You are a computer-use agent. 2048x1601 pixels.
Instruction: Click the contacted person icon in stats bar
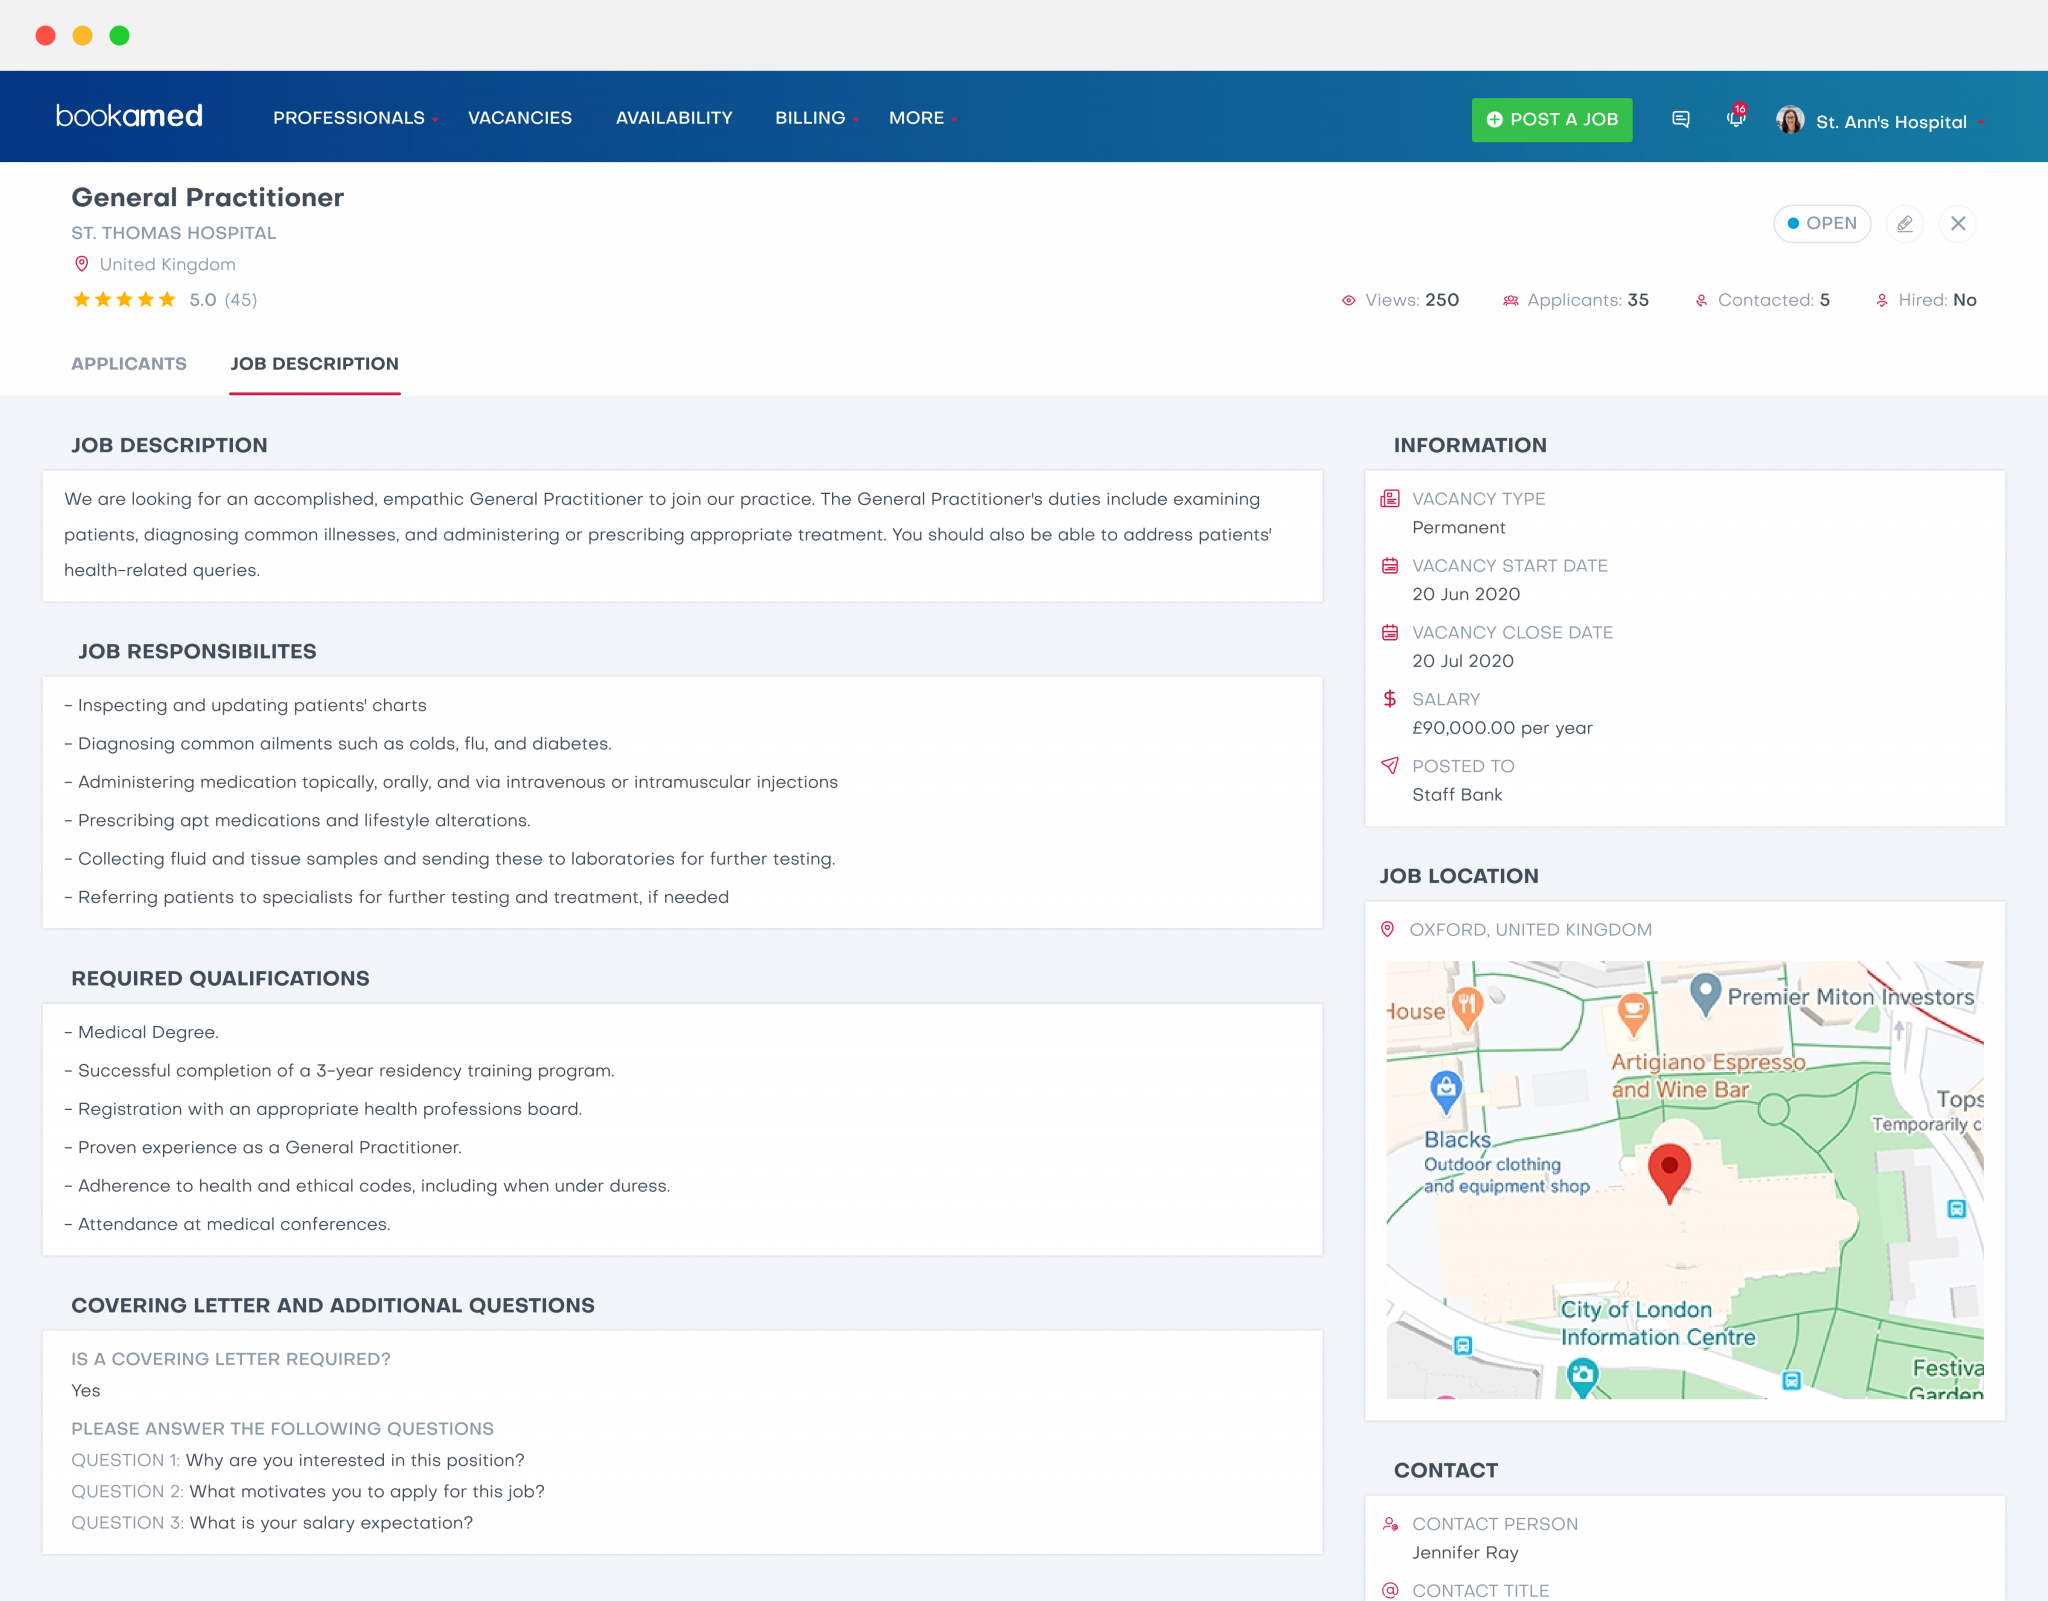point(1701,299)
